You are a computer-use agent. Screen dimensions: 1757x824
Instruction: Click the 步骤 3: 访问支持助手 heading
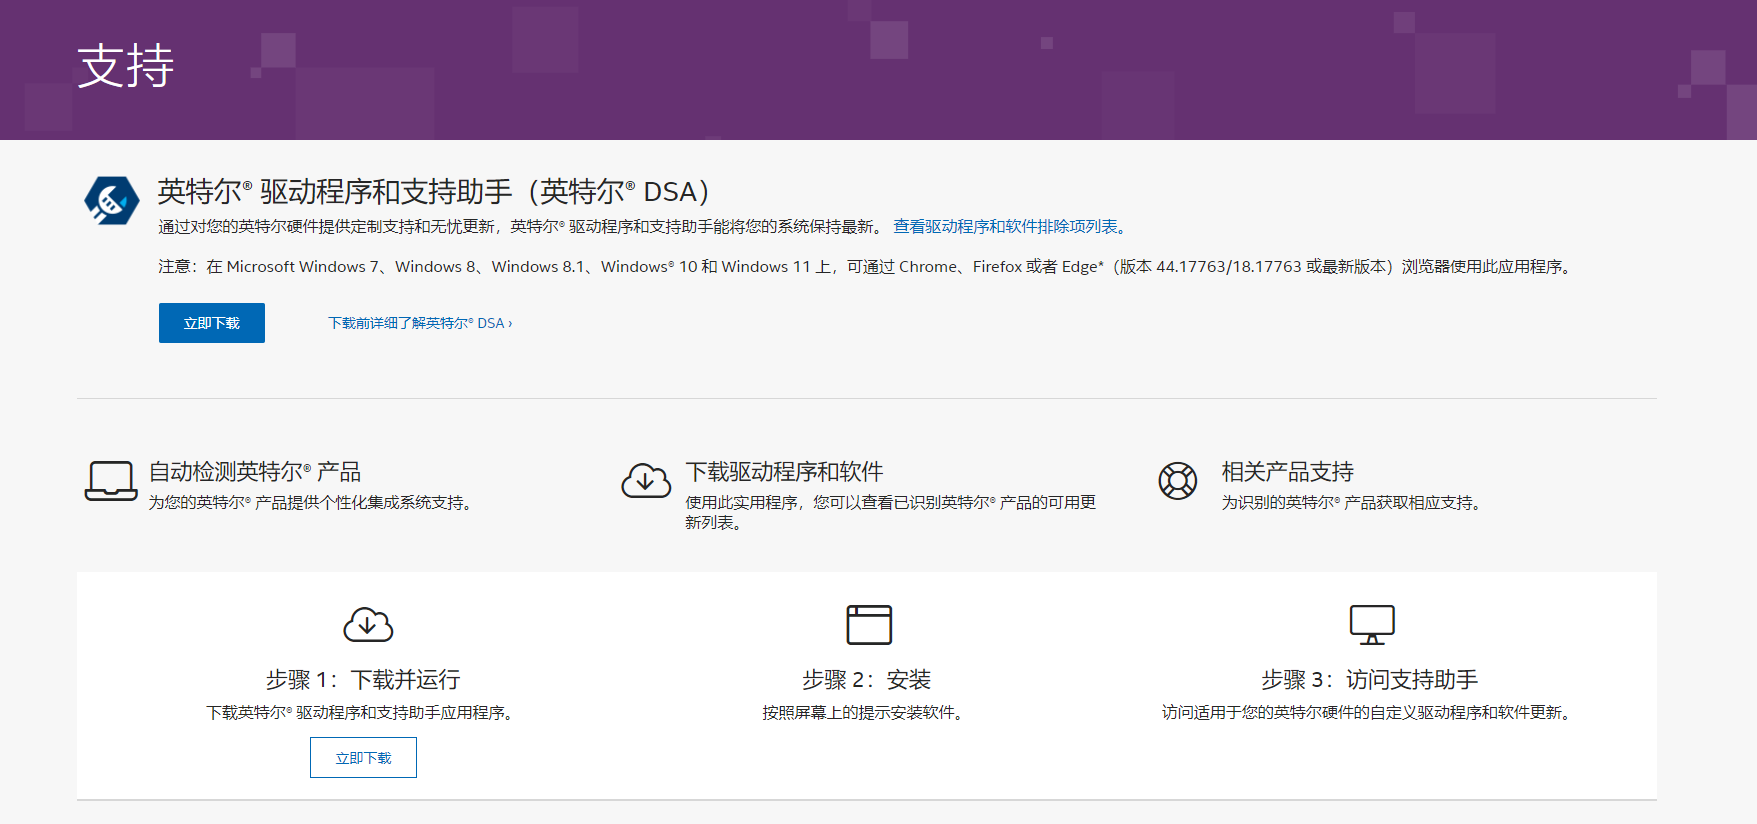click(x=1370, y=680)
